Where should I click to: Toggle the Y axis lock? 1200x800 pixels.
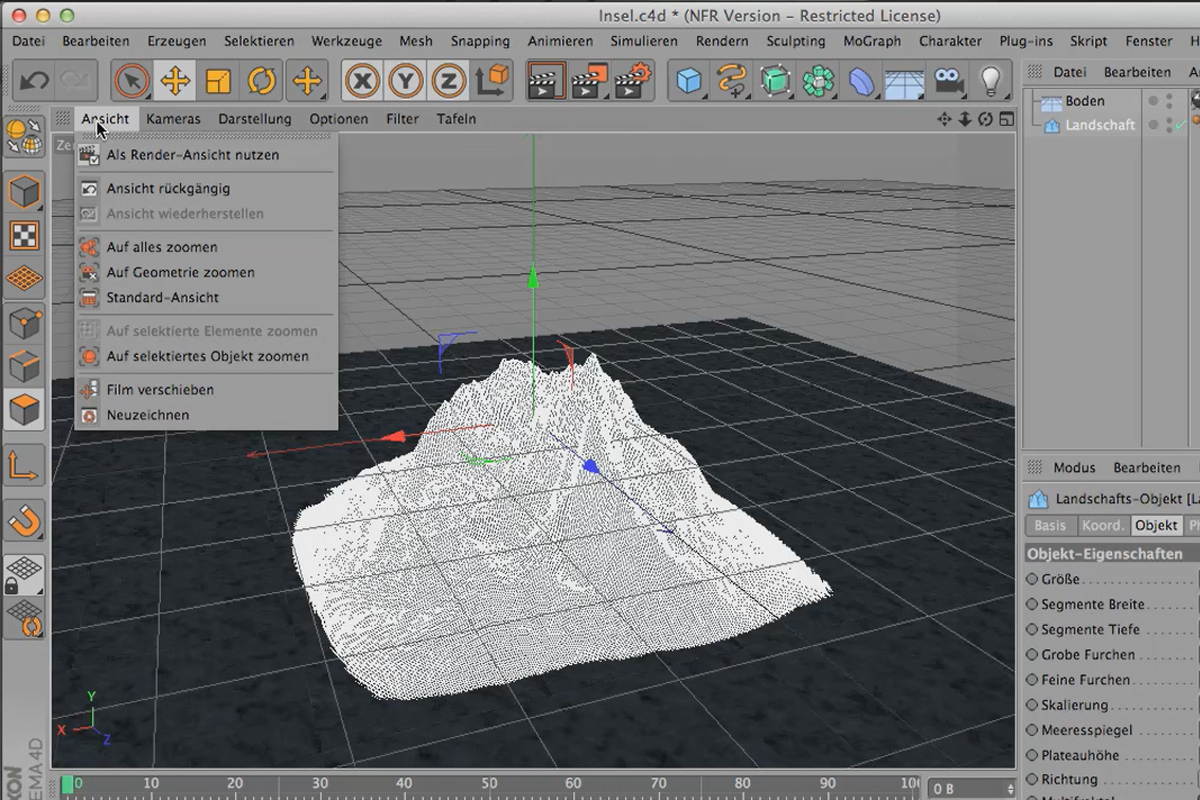coord(405,81)
